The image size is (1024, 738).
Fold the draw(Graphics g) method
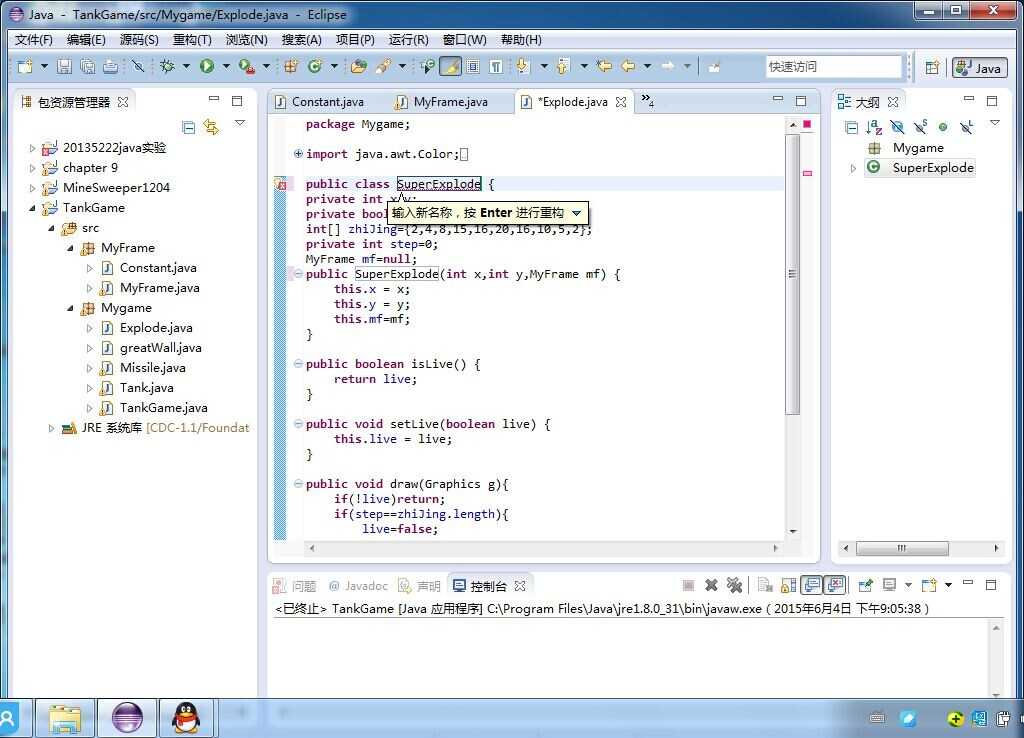pos(298,484)
